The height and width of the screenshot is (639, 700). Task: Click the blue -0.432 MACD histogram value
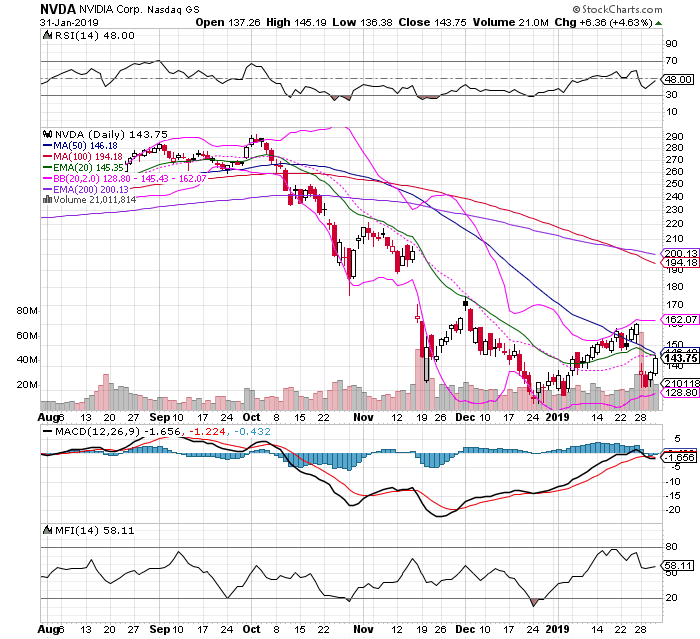[x=251, y=432]
